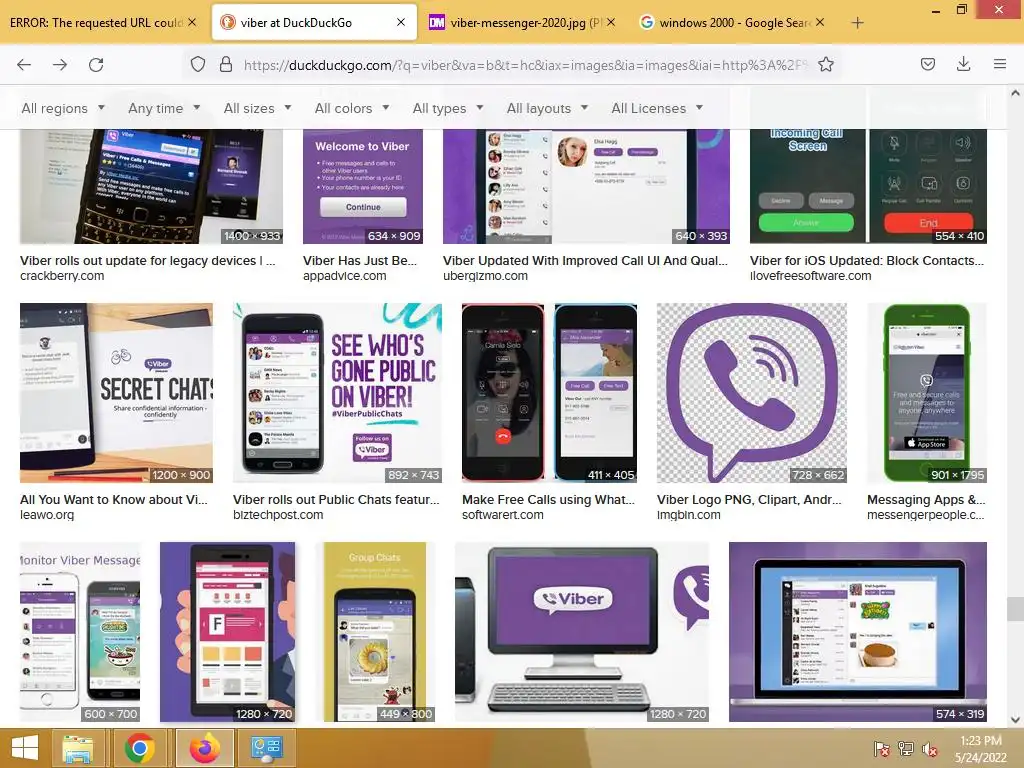
Task: Close the windows 2000 Google Search tab
Action: (x=820, y=22)
